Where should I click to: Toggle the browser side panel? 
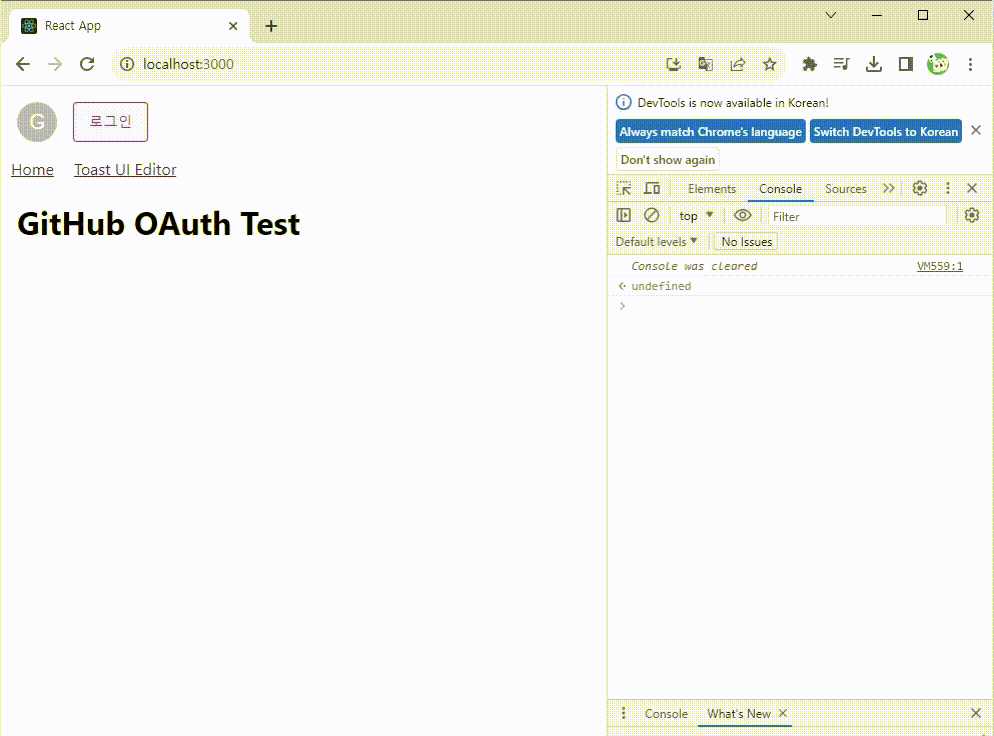click(x=906, y=64)
